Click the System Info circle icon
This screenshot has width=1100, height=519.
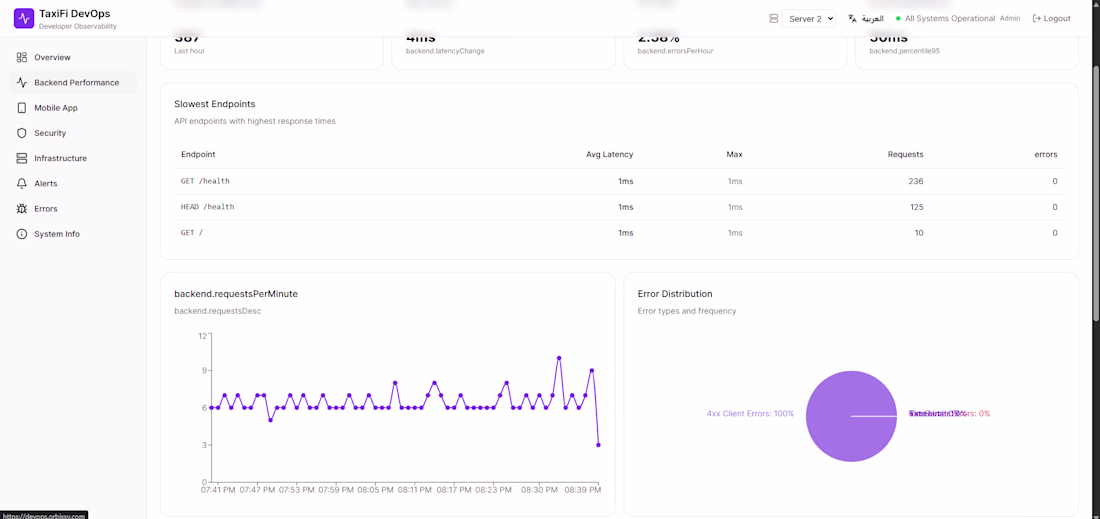(22, 234)
